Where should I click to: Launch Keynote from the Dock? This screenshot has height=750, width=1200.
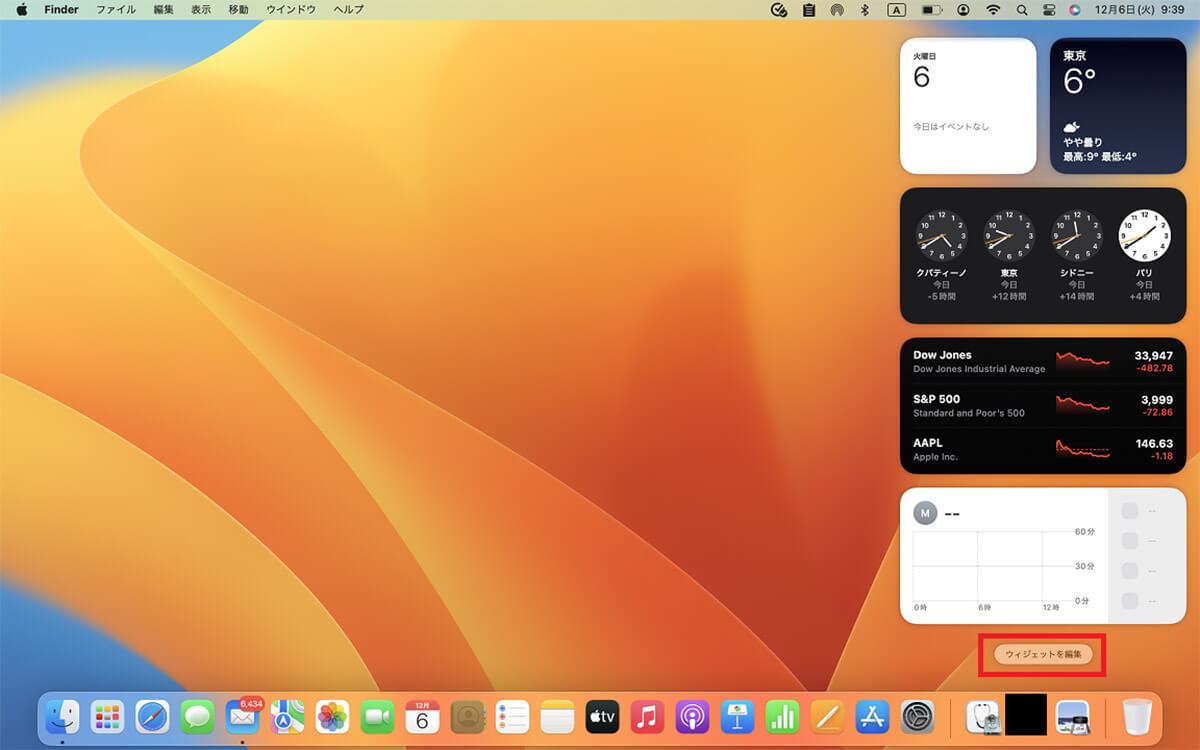point(737,716)
